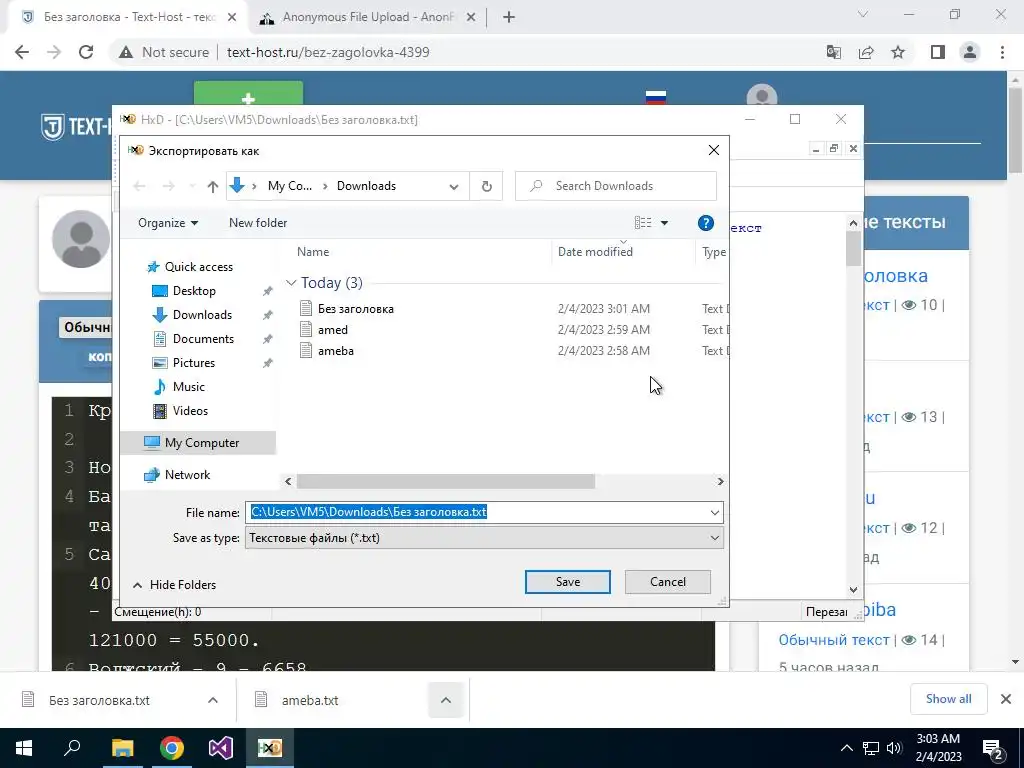The width and height of the screenshot is (1024, 768).
Task: Open the view options dropdown arrow
Action: click(664, 223)
